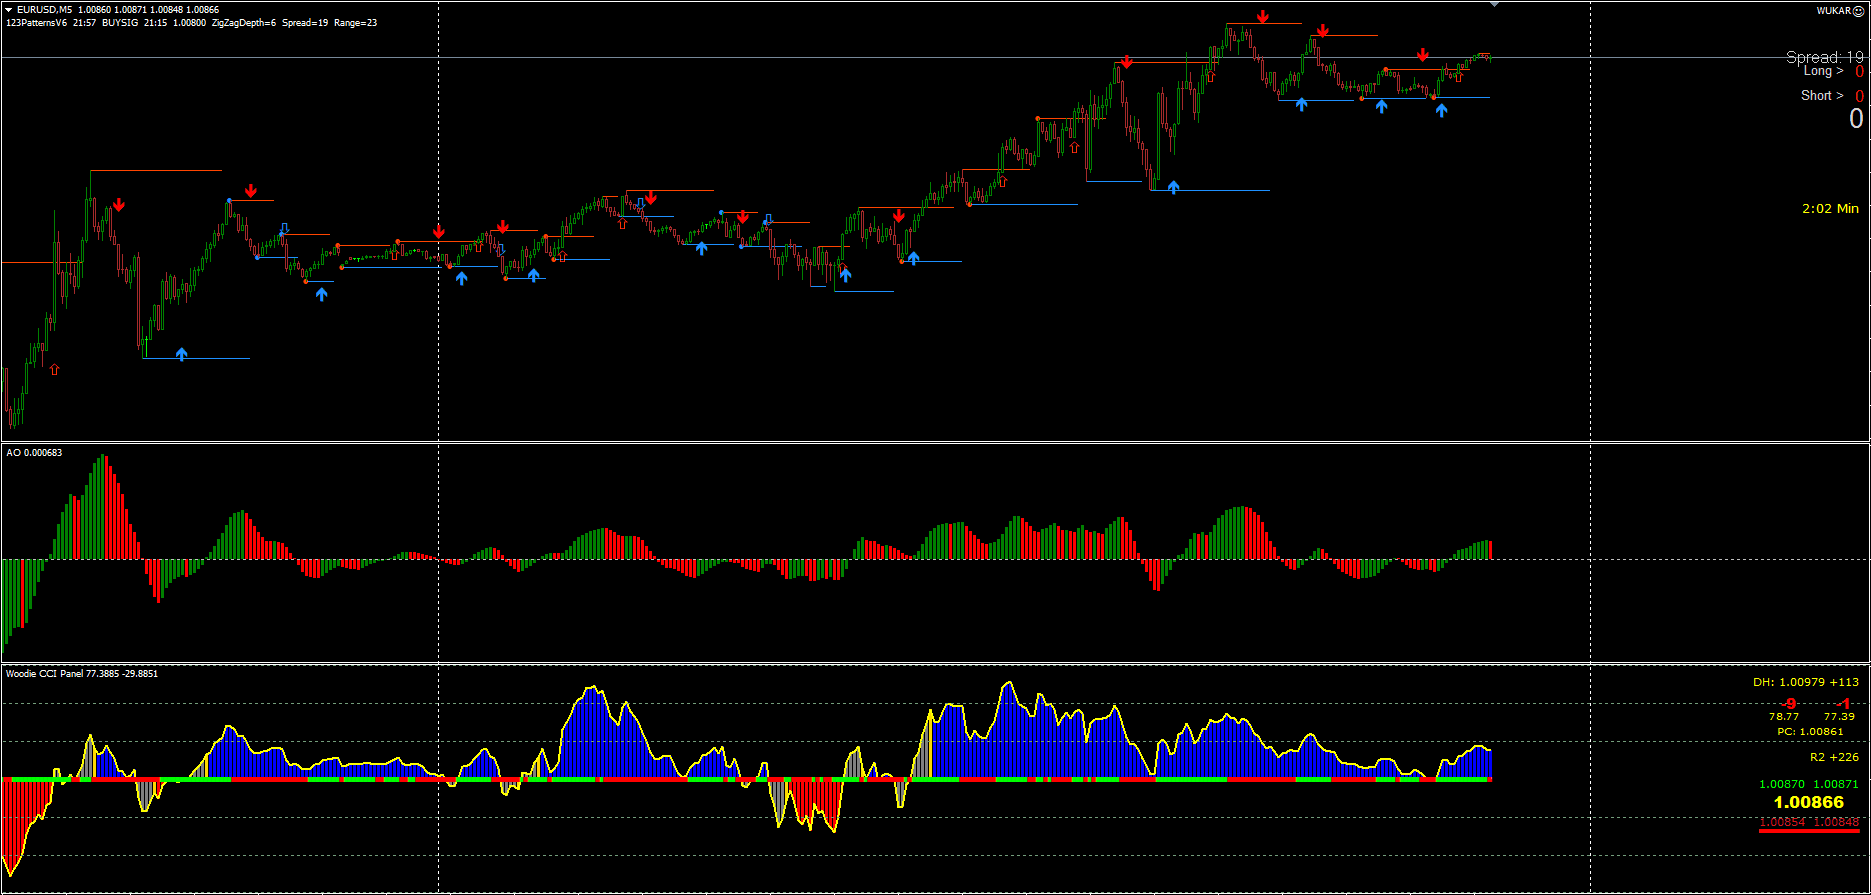
Task: Click the DH: 1.00979 +113 daily high label
Action: pos(1805,682)
